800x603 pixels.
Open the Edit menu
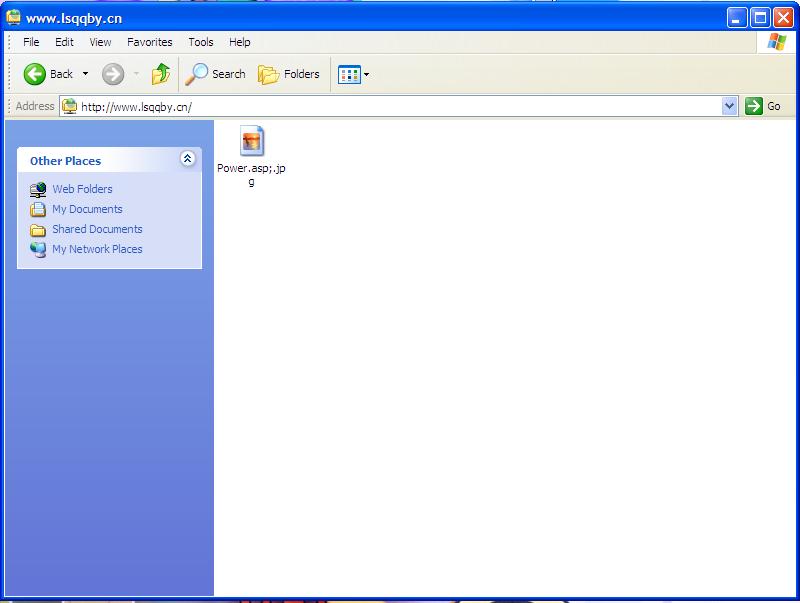click(64, 42)
